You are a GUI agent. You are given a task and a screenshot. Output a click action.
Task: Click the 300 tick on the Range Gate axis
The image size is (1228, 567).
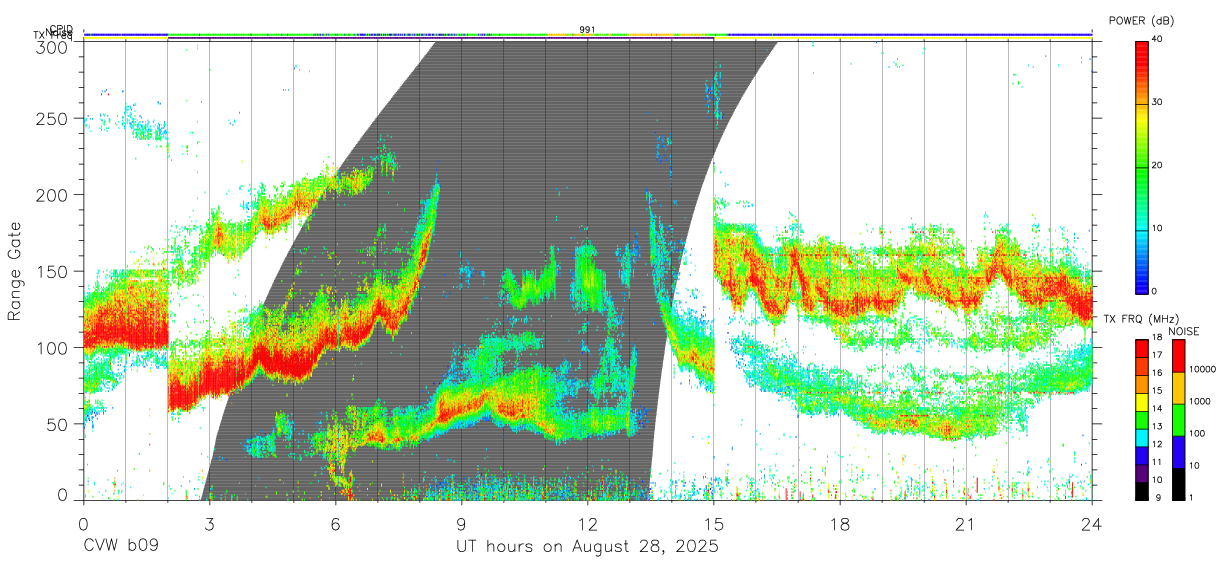pos(51,46)
